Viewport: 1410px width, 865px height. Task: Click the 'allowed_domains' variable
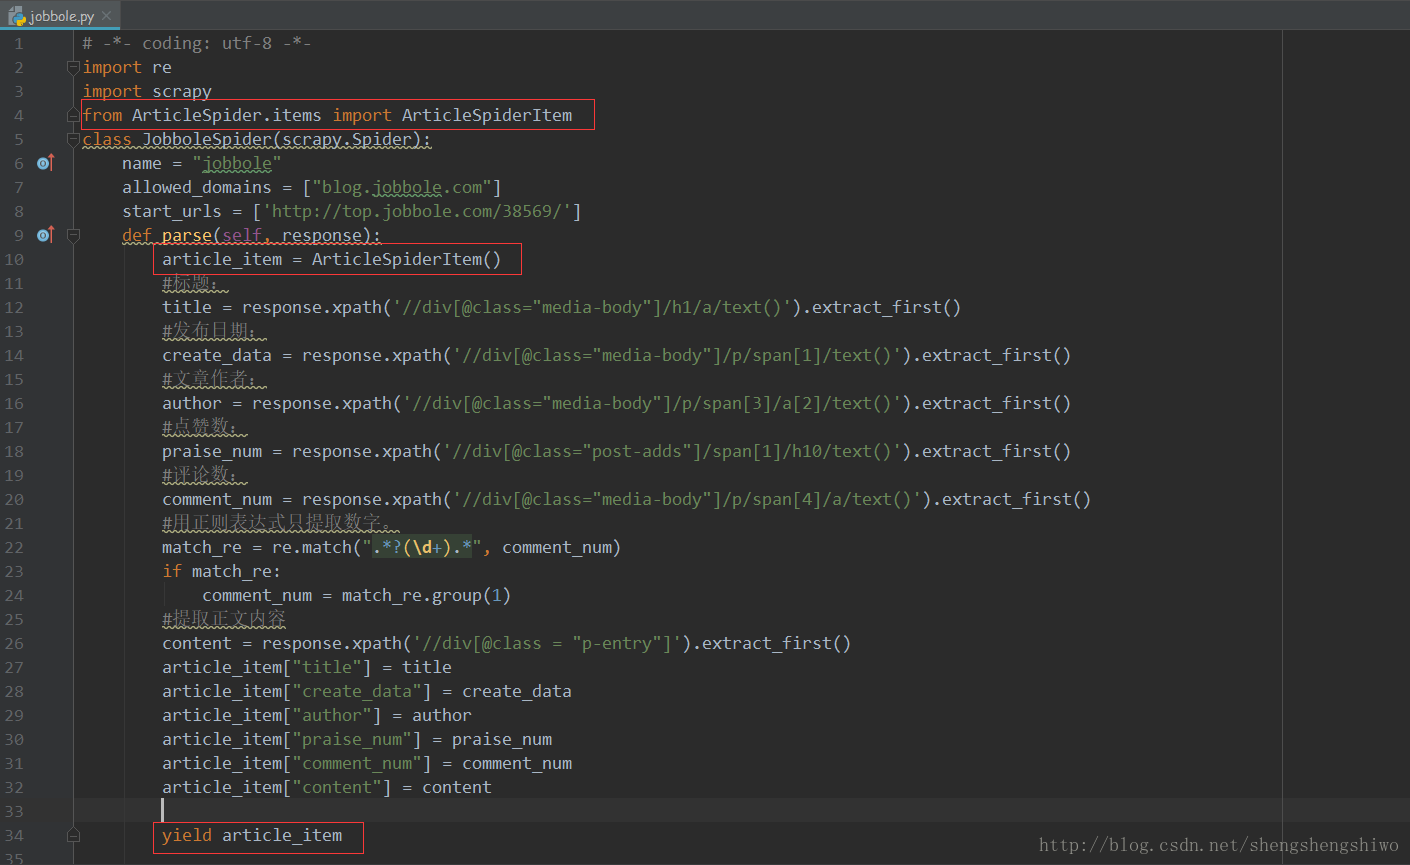coord(197,187)
